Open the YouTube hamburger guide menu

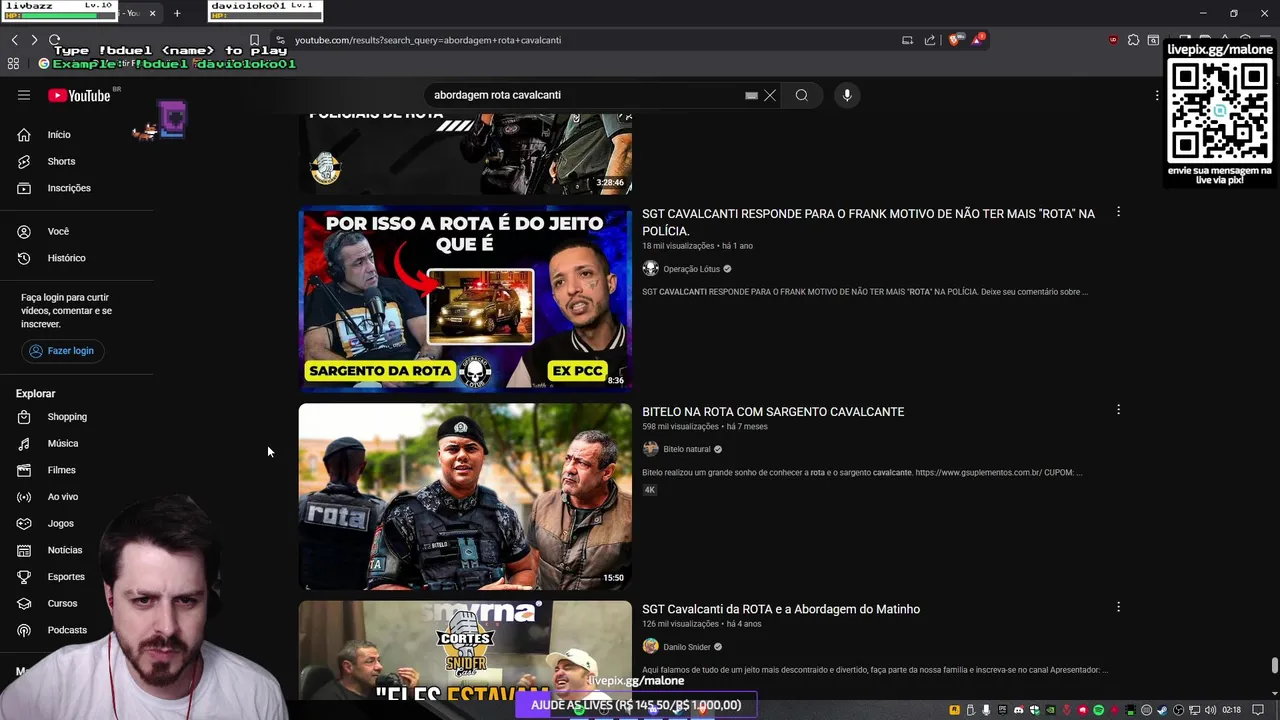tap(24, 95)
